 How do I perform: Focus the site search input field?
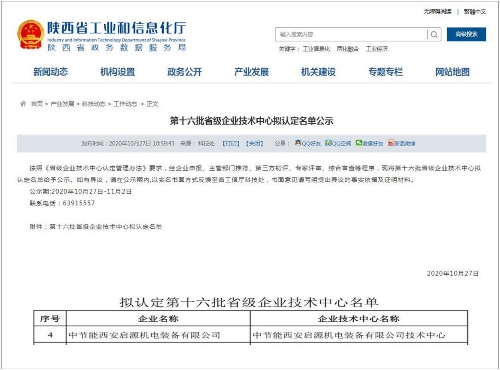point(351,34)
